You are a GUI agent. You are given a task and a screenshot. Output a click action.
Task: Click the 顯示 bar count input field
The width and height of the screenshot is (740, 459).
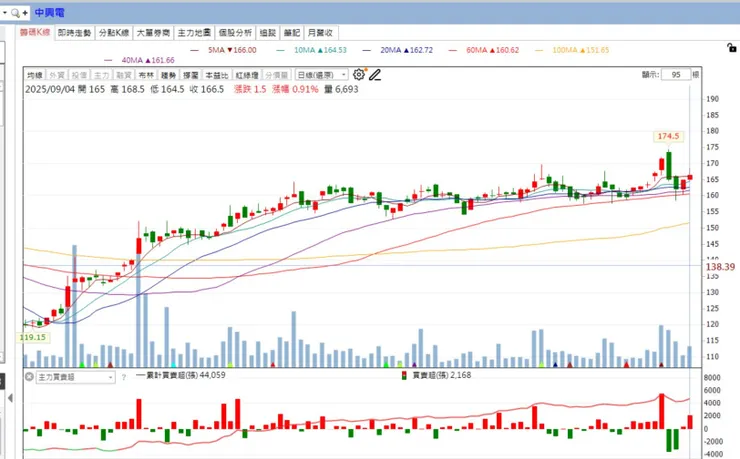pos(676,75)
